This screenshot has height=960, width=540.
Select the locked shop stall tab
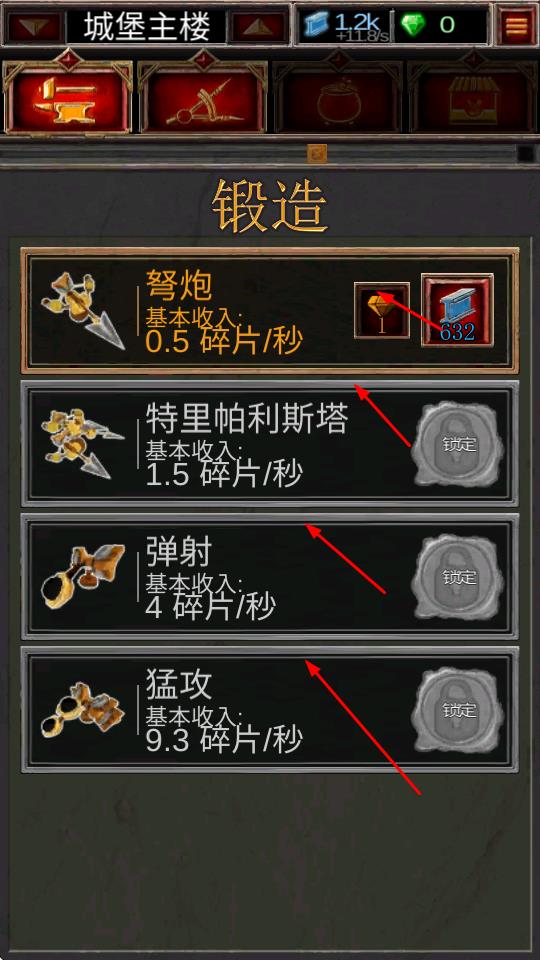pos(473,98)
